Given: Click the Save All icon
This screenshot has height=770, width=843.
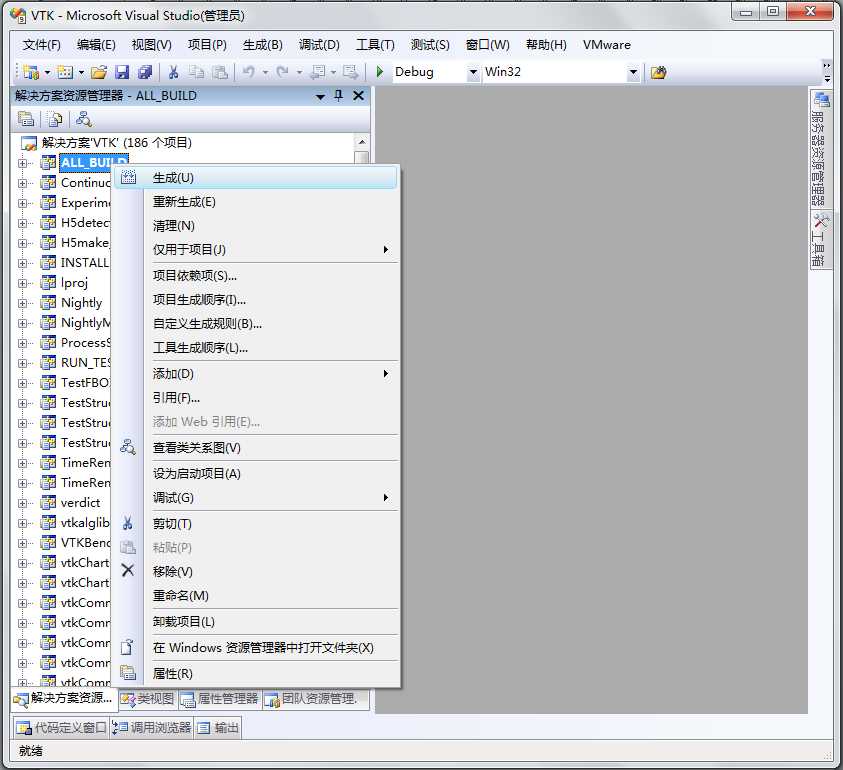Looking at the screenshot, I should point(145,72).
